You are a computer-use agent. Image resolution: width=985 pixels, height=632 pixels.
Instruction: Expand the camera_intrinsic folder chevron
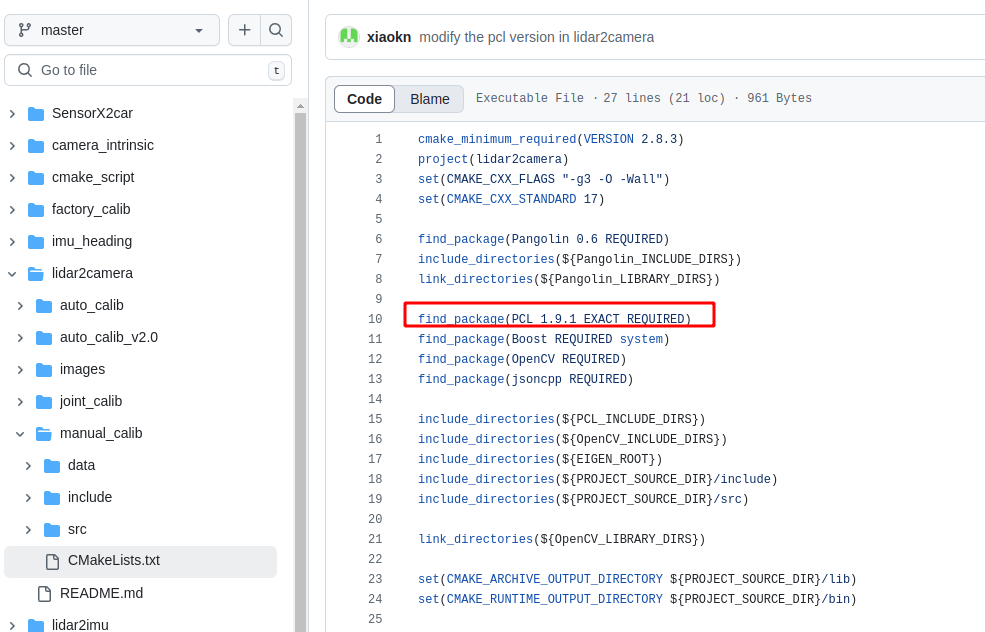(12, 146)
